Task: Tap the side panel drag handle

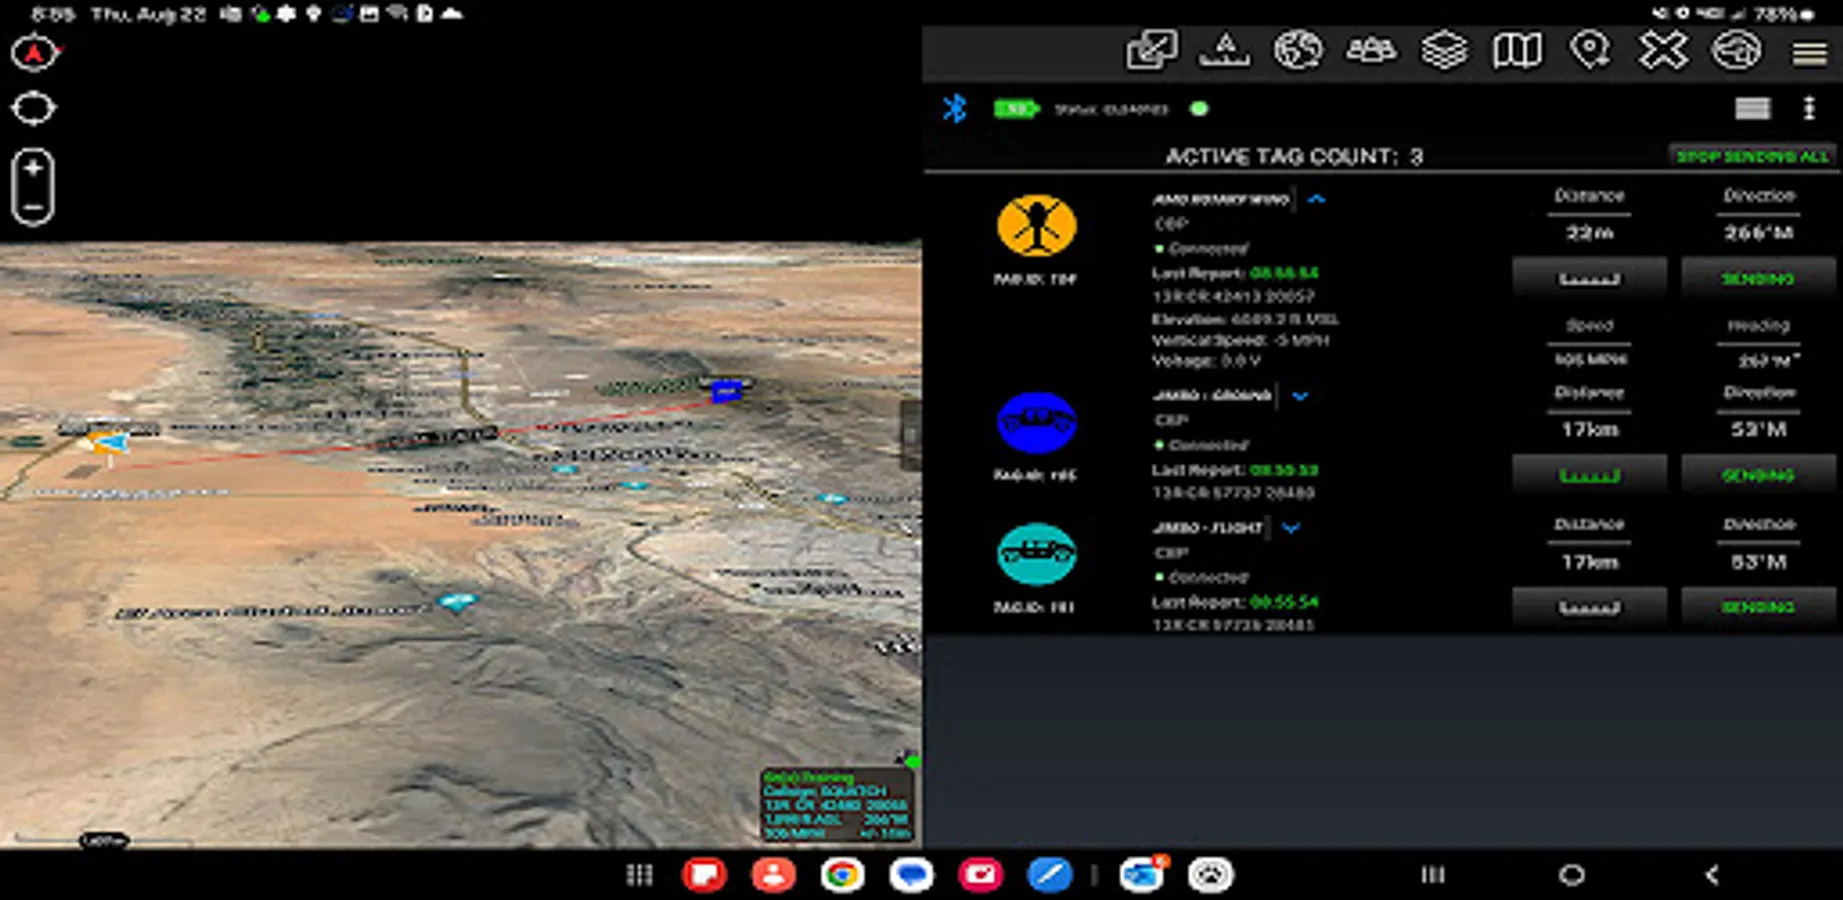Action: [x=911, y=435]
